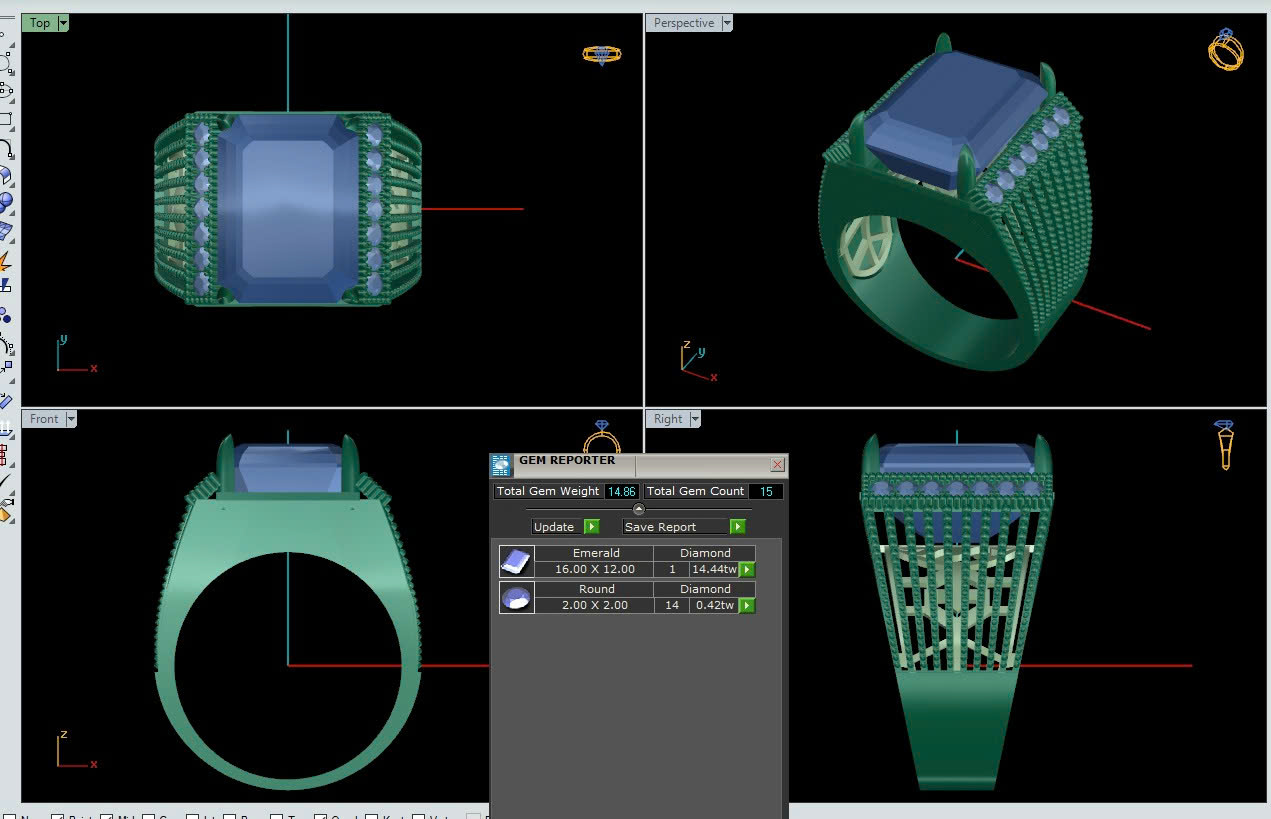Viewport: 1271px width, 819px height.
Task: Open the Top viewport dropdown arrow
Action: 63,23
